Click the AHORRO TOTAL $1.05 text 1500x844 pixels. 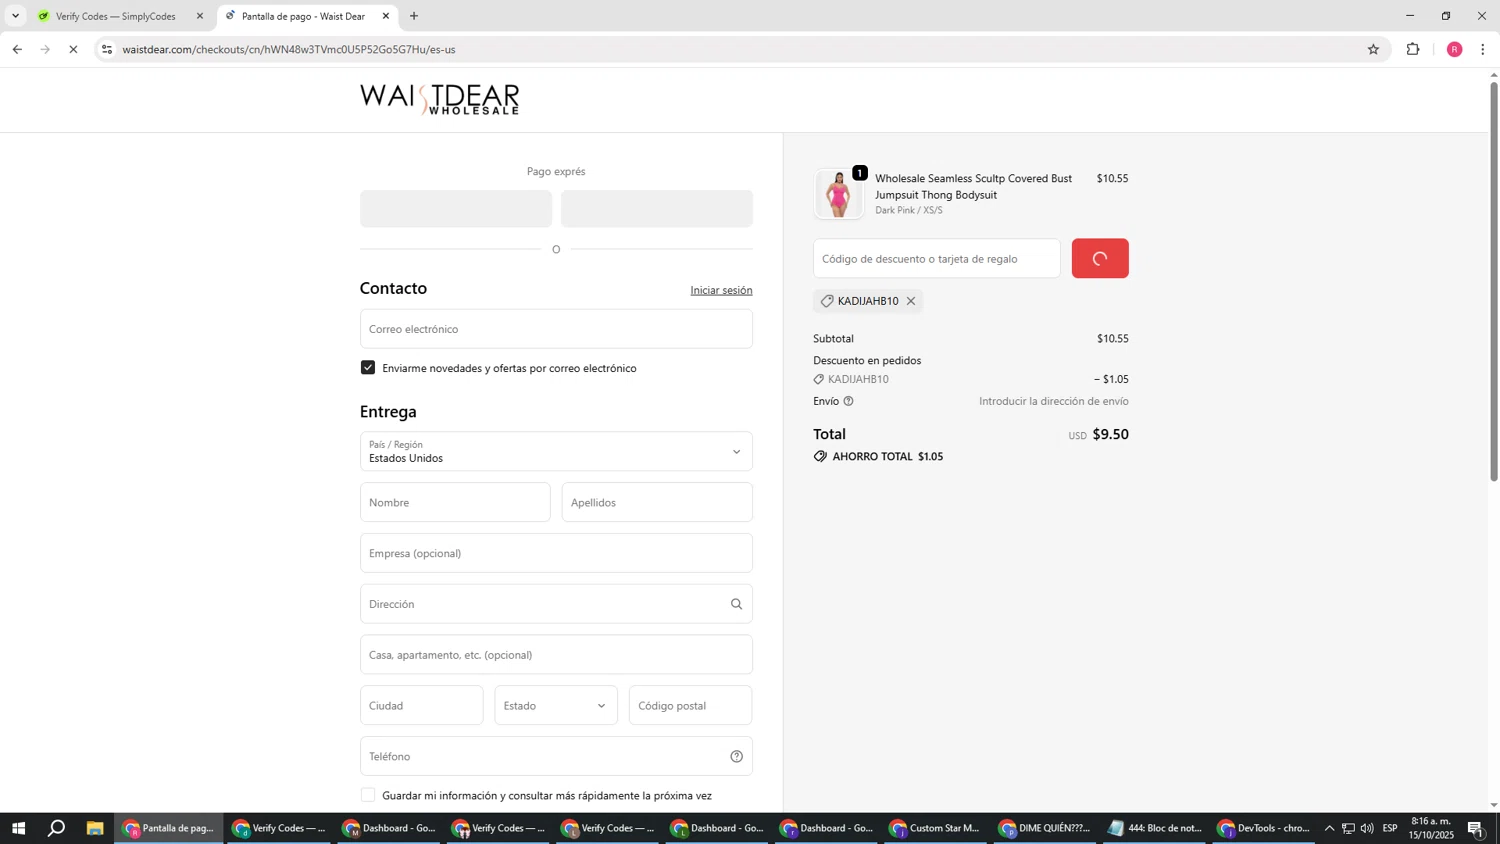click(x=888, y=457)
